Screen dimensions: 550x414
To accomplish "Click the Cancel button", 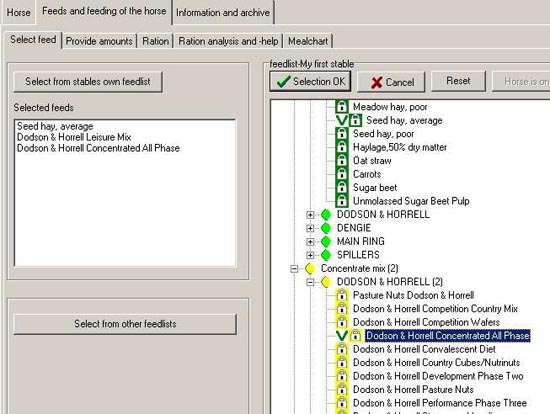I will point(391,82).
